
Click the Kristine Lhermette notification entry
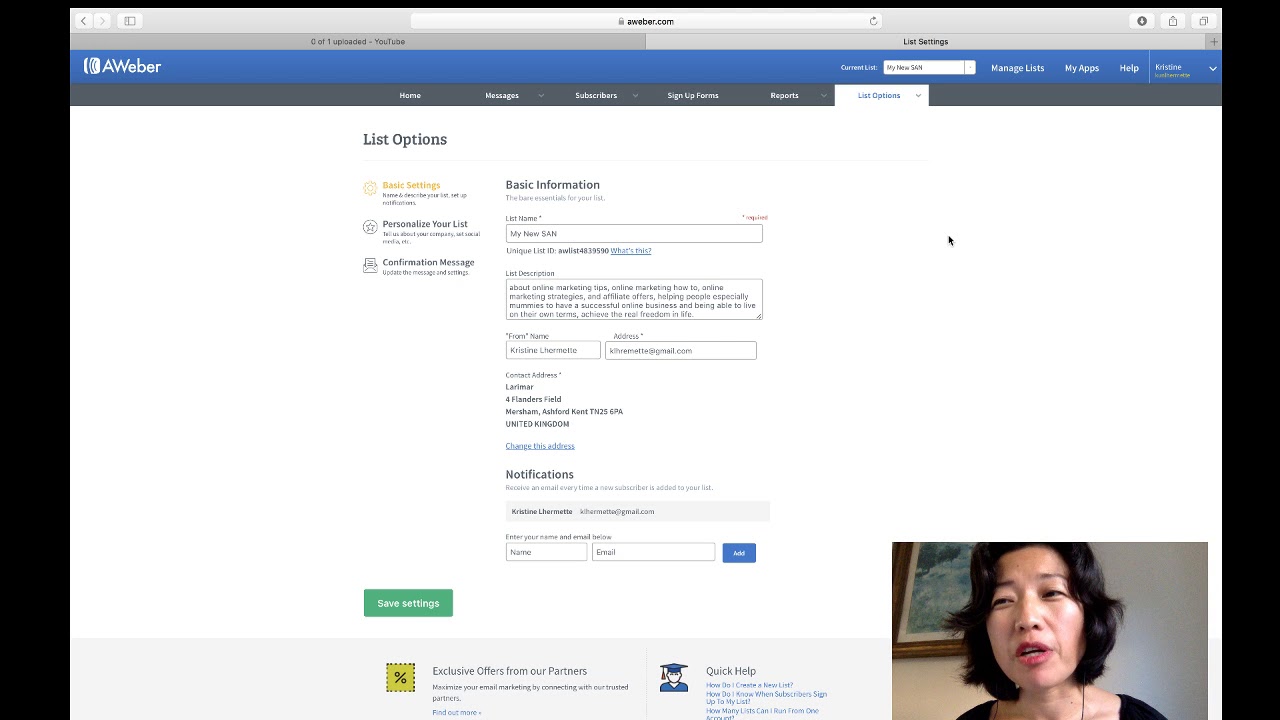(x=638, y=511)
